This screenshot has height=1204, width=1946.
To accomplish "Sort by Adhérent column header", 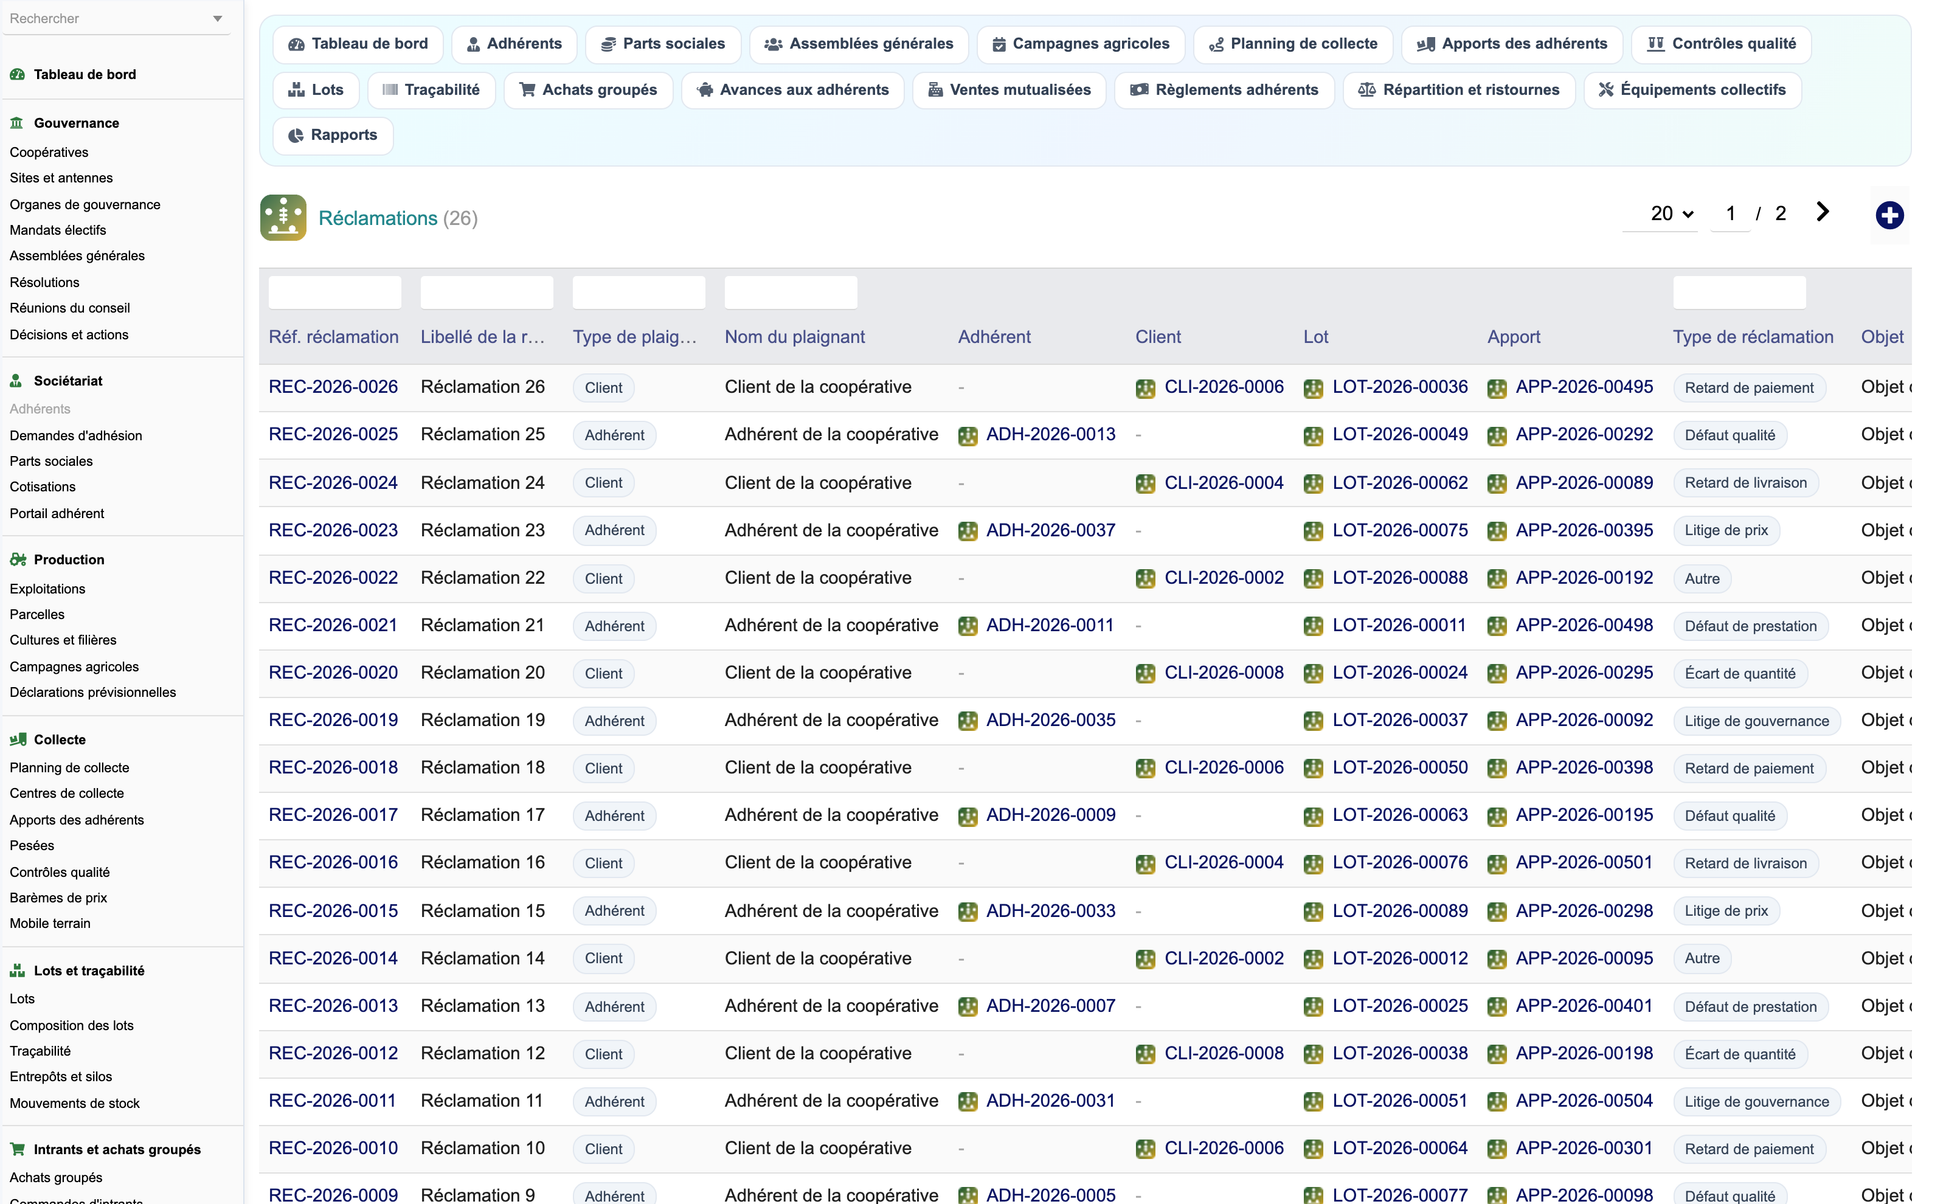I will click(994, 337).
